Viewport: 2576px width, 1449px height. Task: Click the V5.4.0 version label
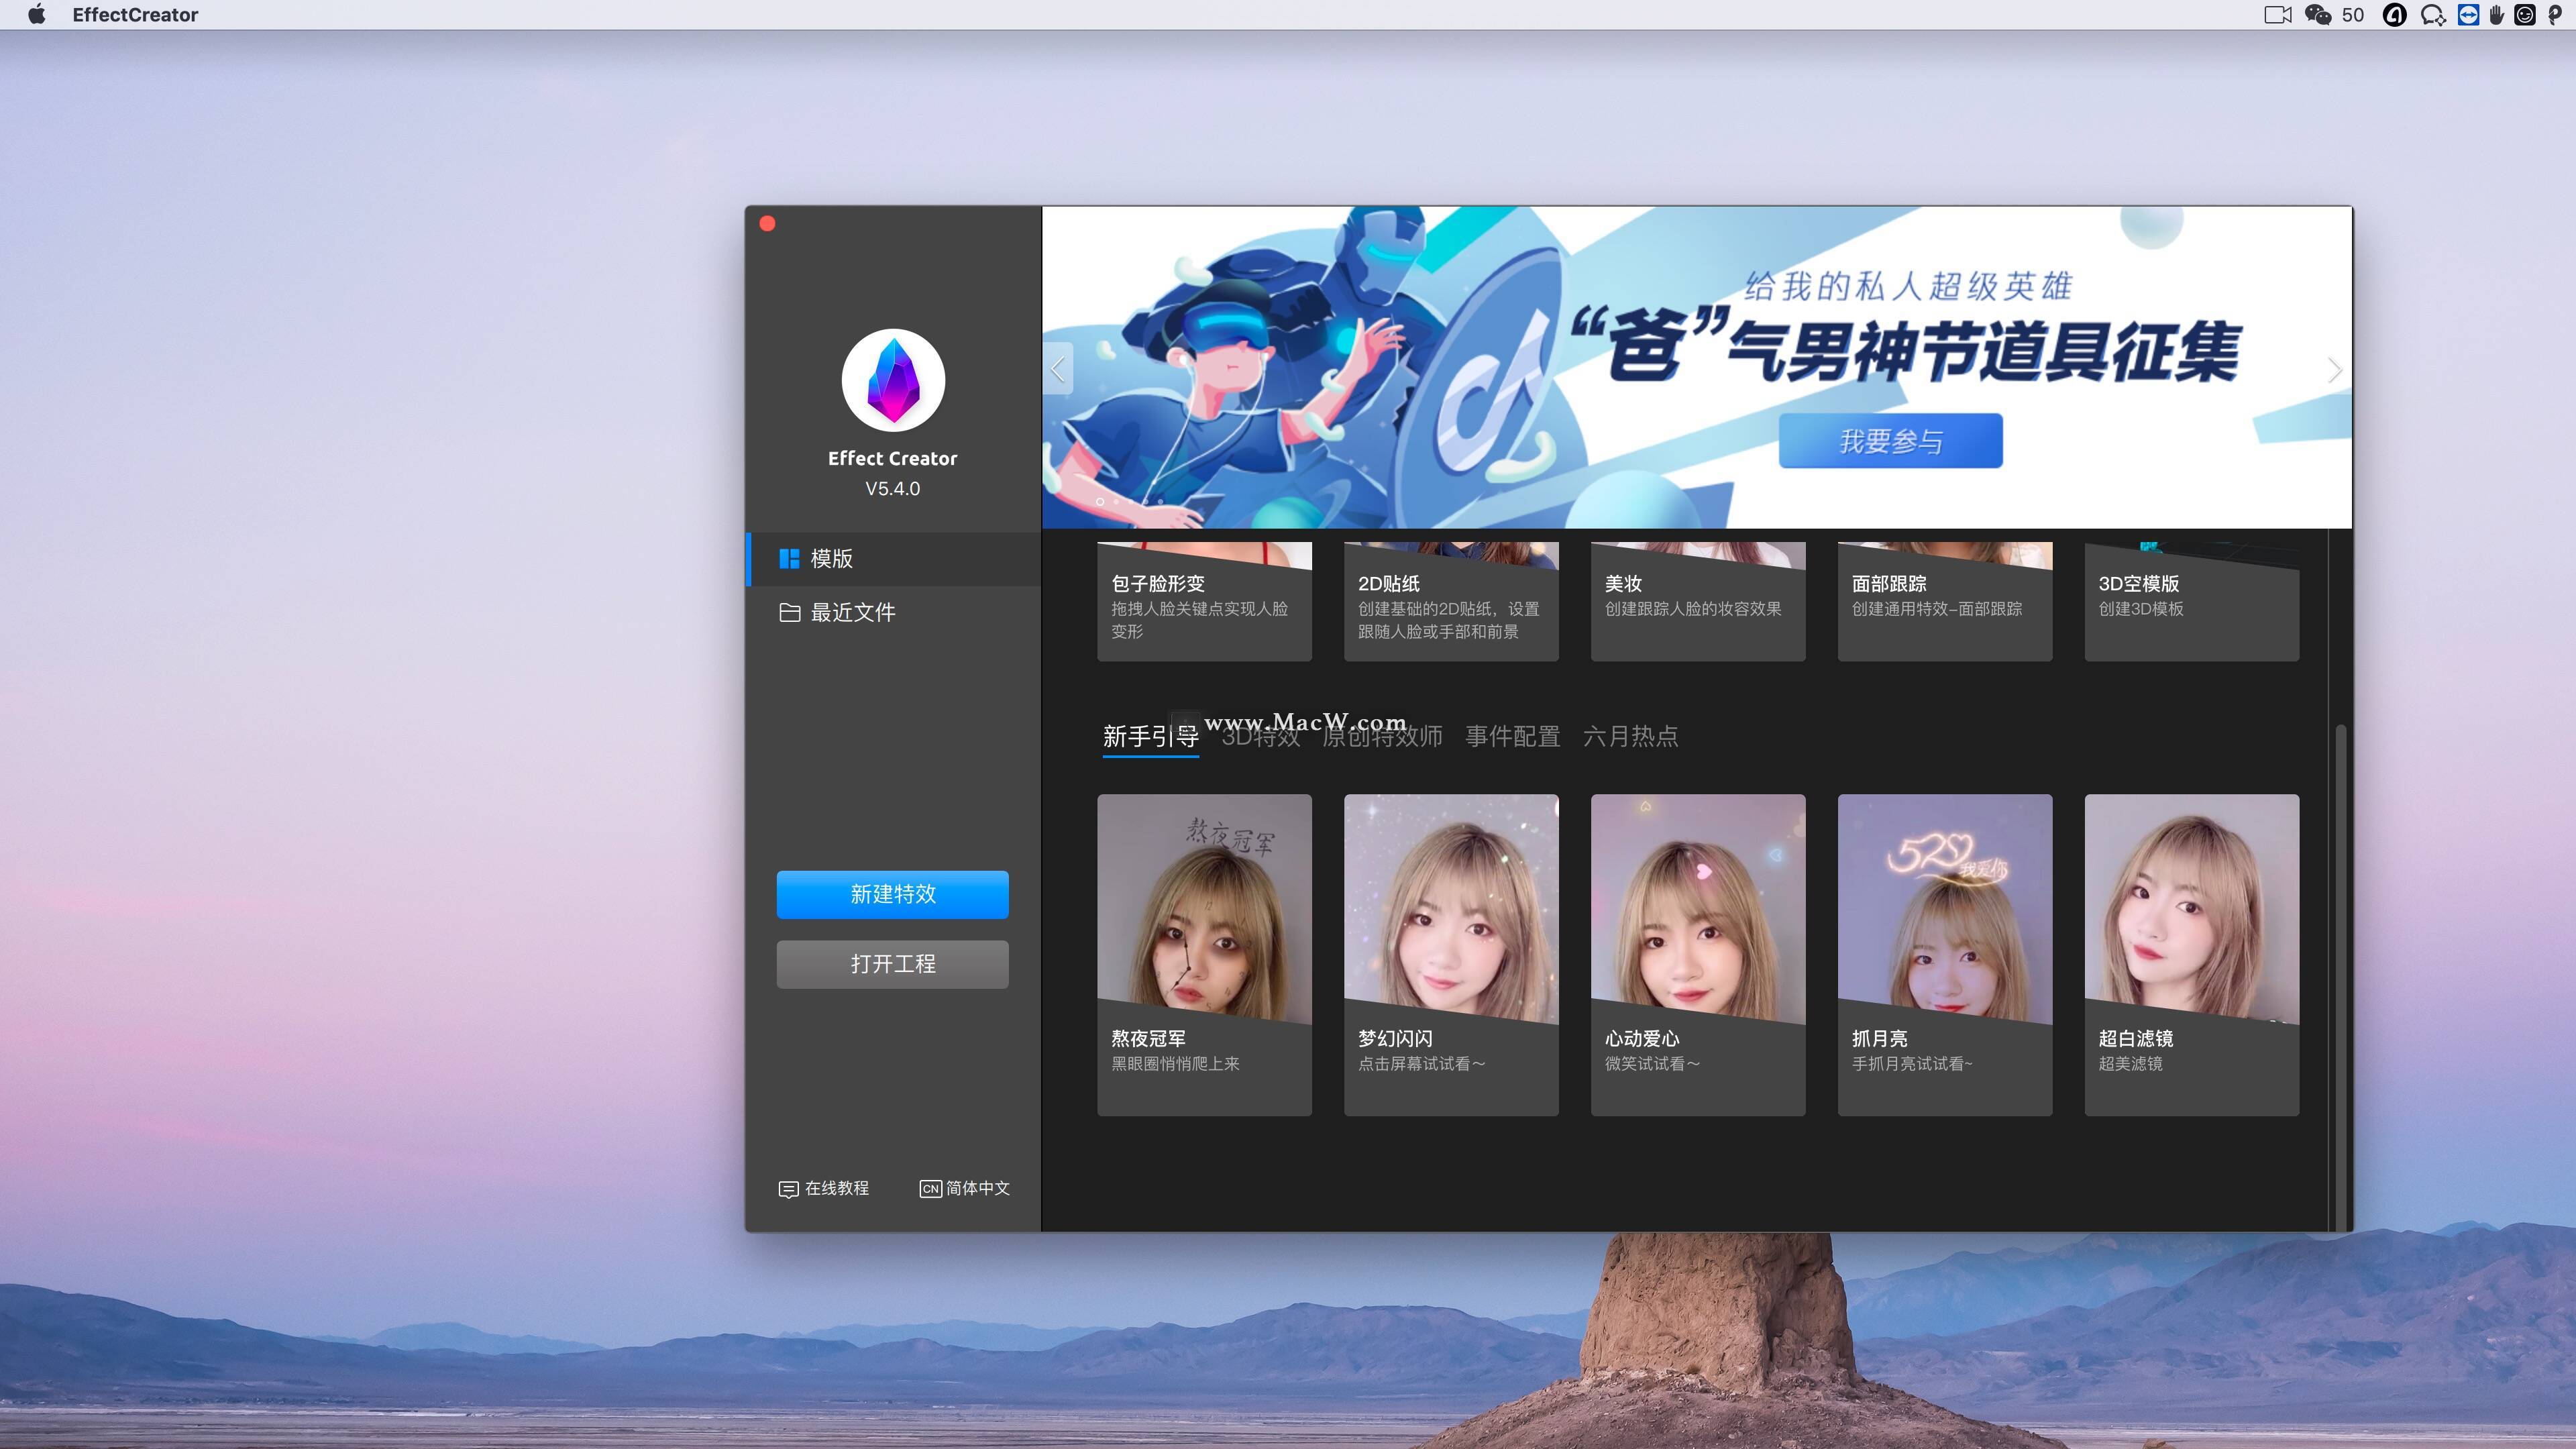[x=892, y=489]
